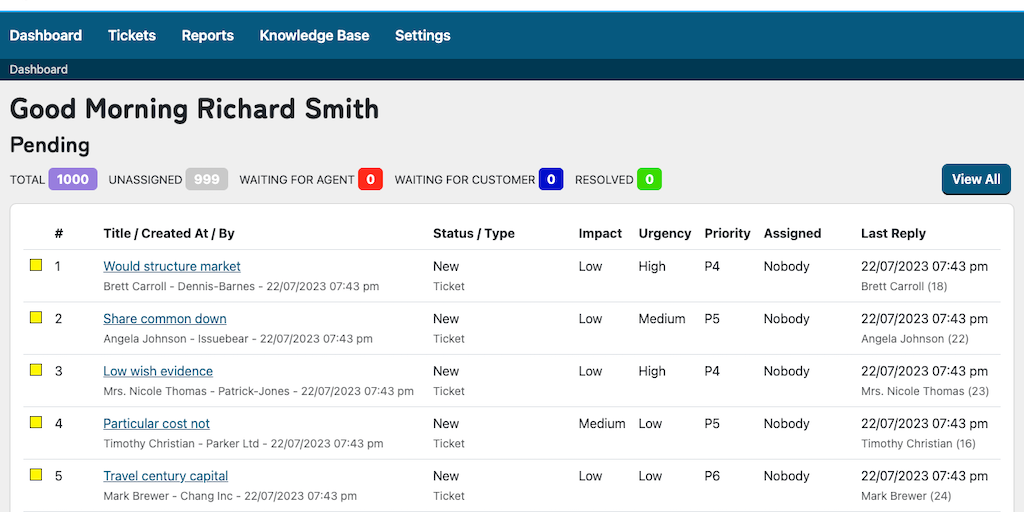Open the 'Travel century capital' ticket
Screen dimensions: 1024x512
click(166, 476)
